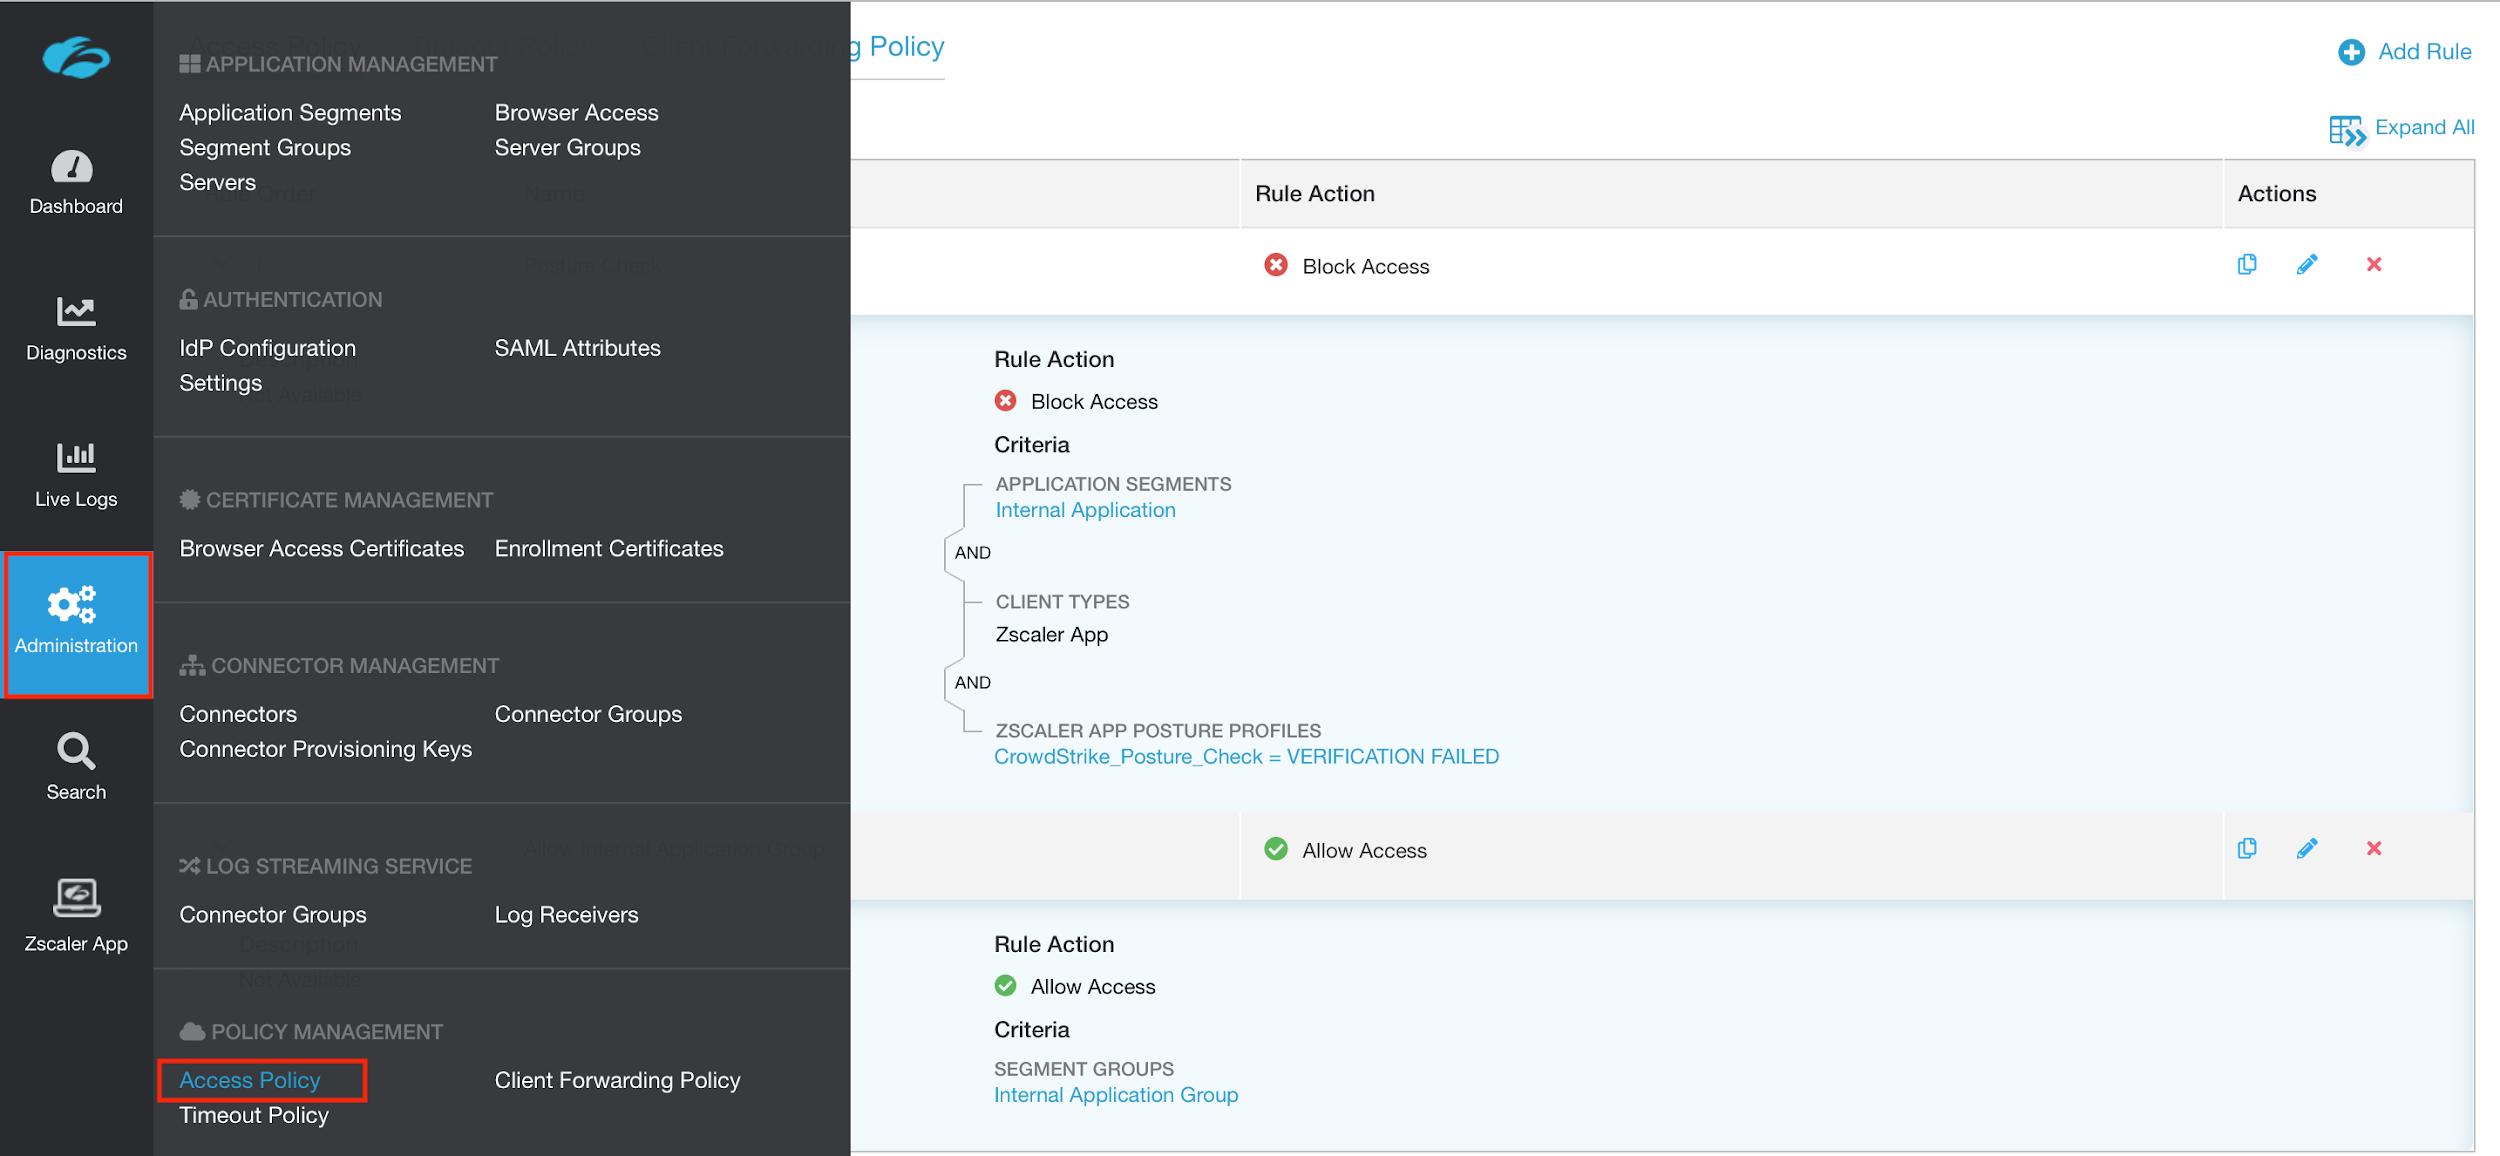
Task: Delete the Block Access rule
Action: click(2374, 265)
